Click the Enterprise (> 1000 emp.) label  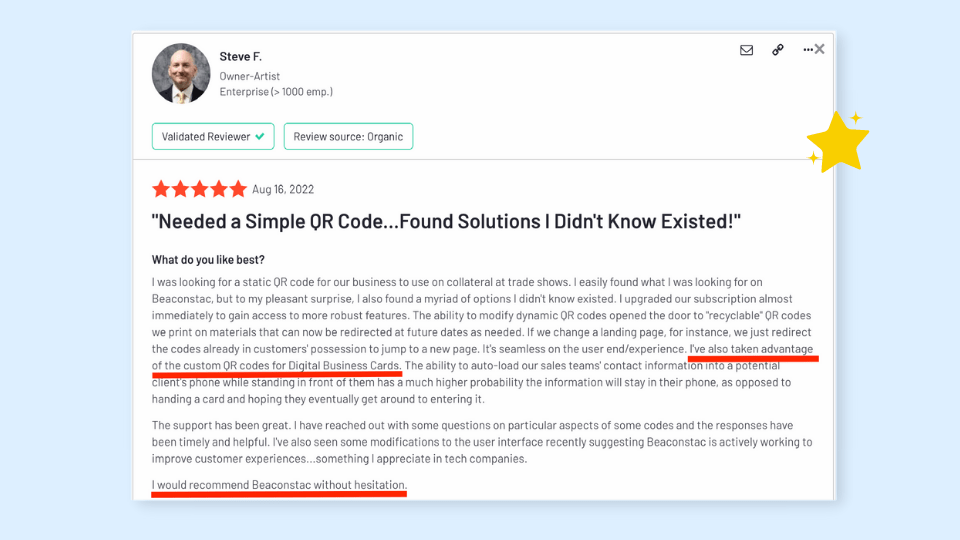(276, 92)
